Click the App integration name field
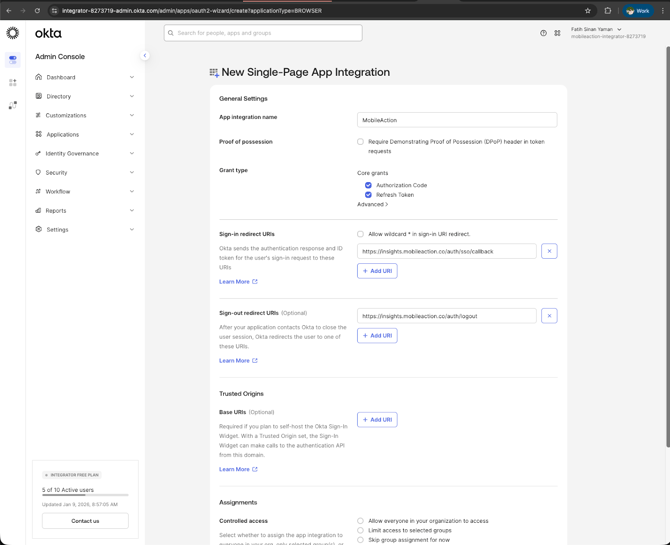Image resolution: width=670 pixels, height=545 pixels. (456, 120)
